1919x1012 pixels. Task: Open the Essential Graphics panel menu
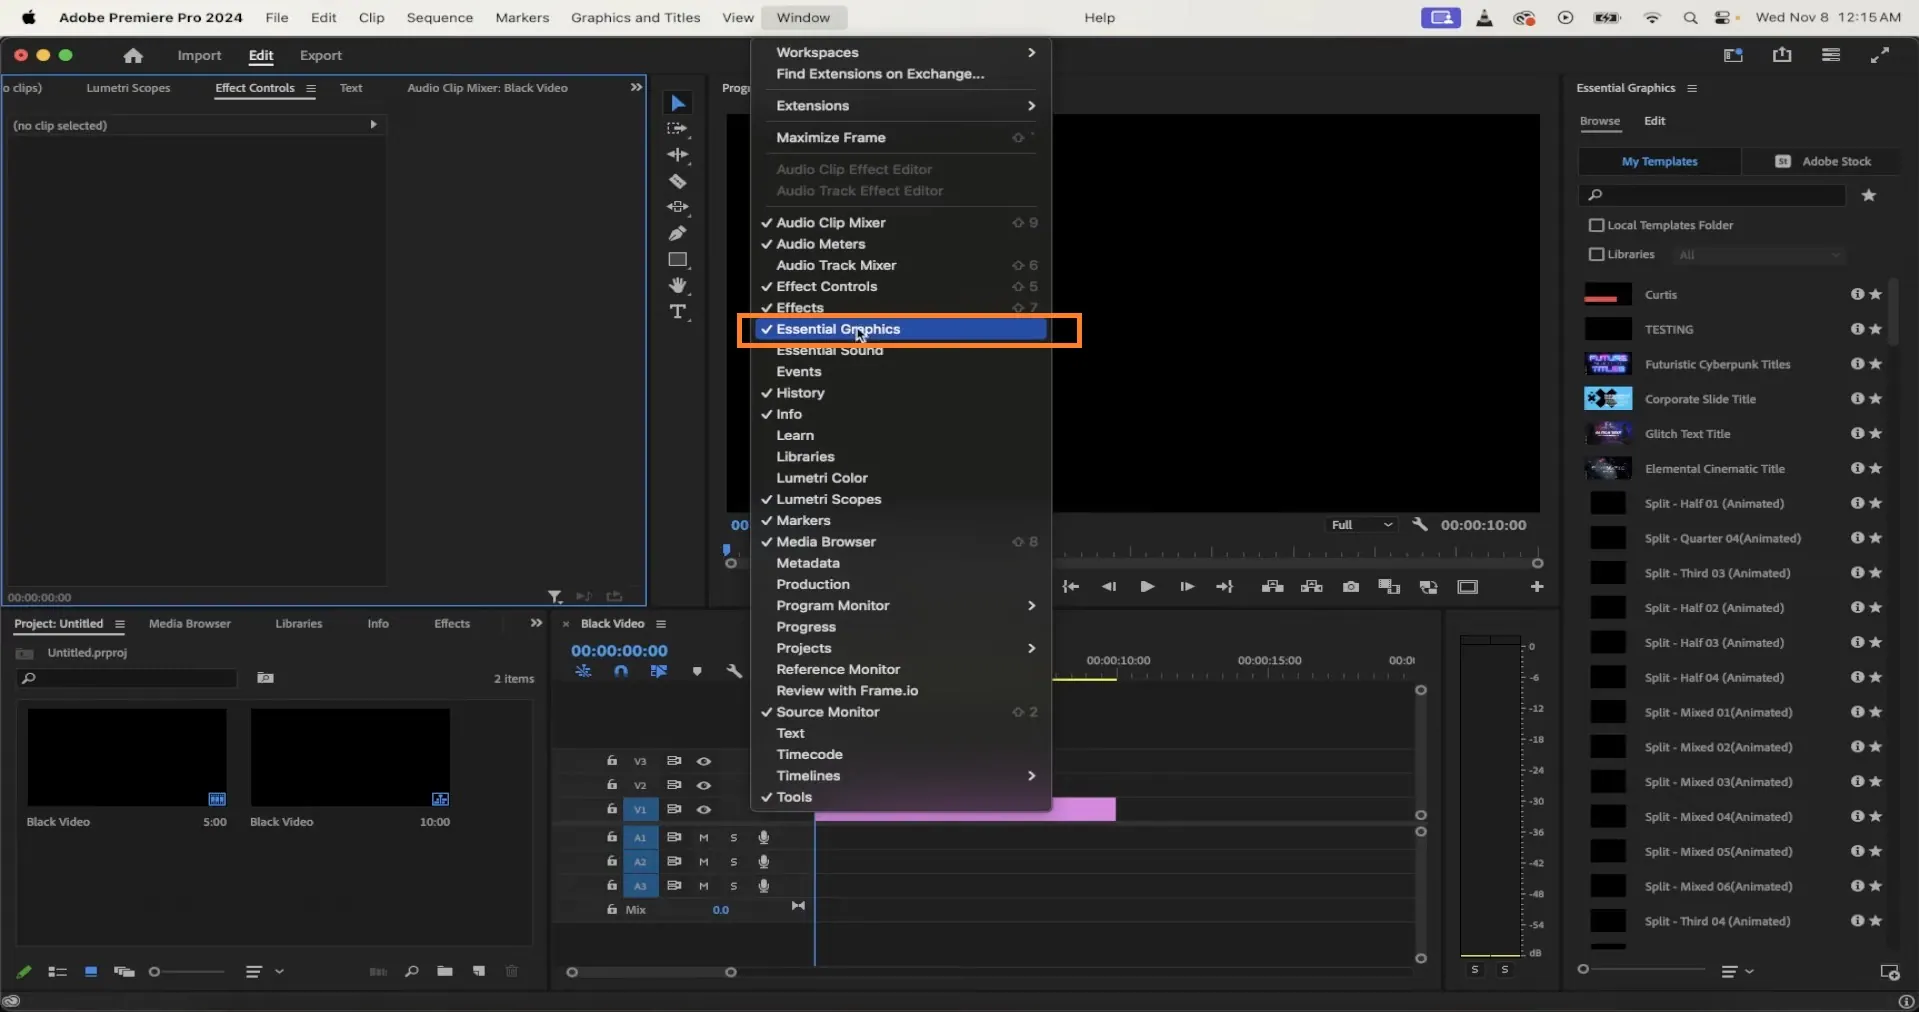(1692, 88)
